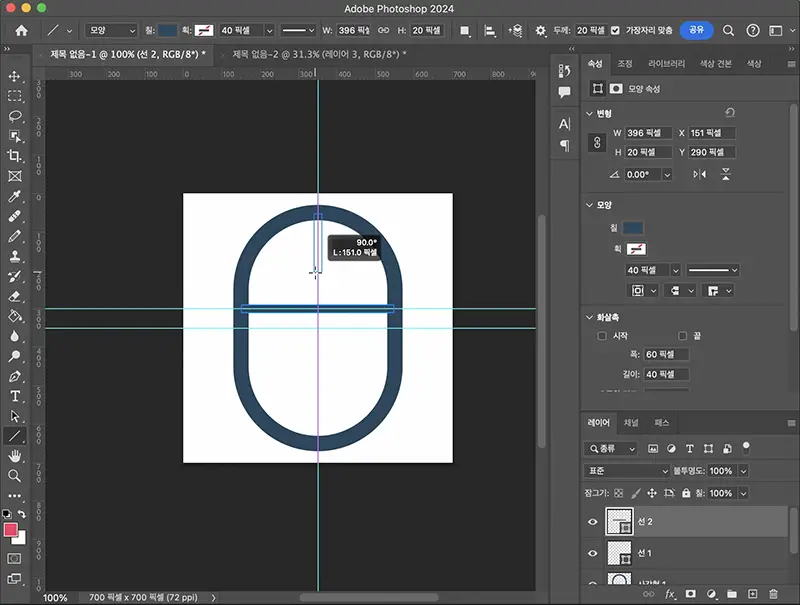Click the foreground color swatch

(x=11, y=530)
